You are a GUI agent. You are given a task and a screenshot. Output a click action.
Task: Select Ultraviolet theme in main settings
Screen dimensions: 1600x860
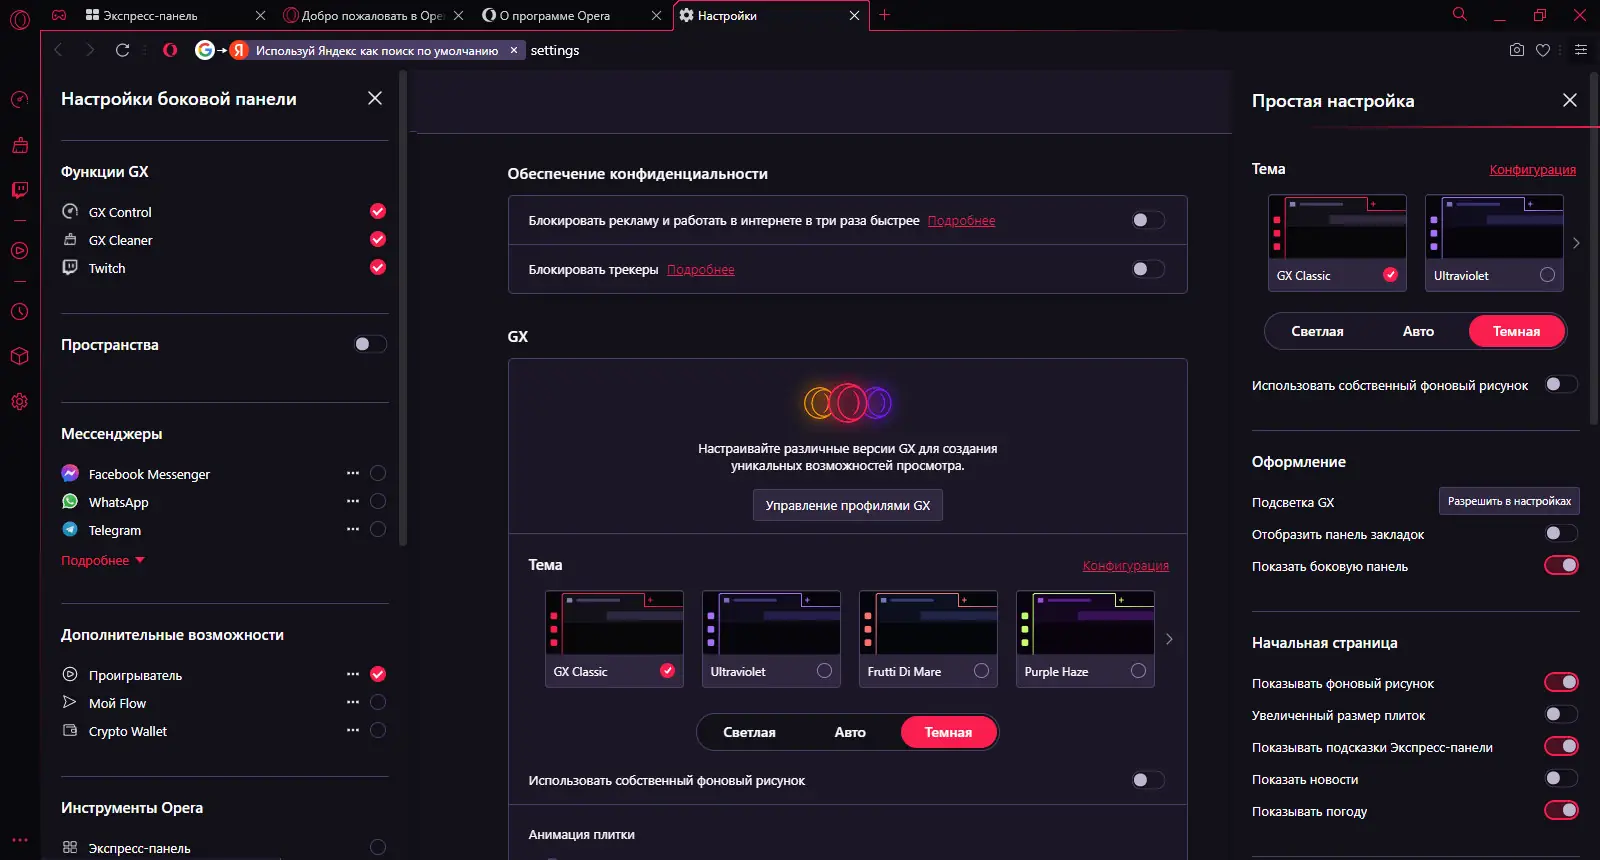[x=771, y=639]
